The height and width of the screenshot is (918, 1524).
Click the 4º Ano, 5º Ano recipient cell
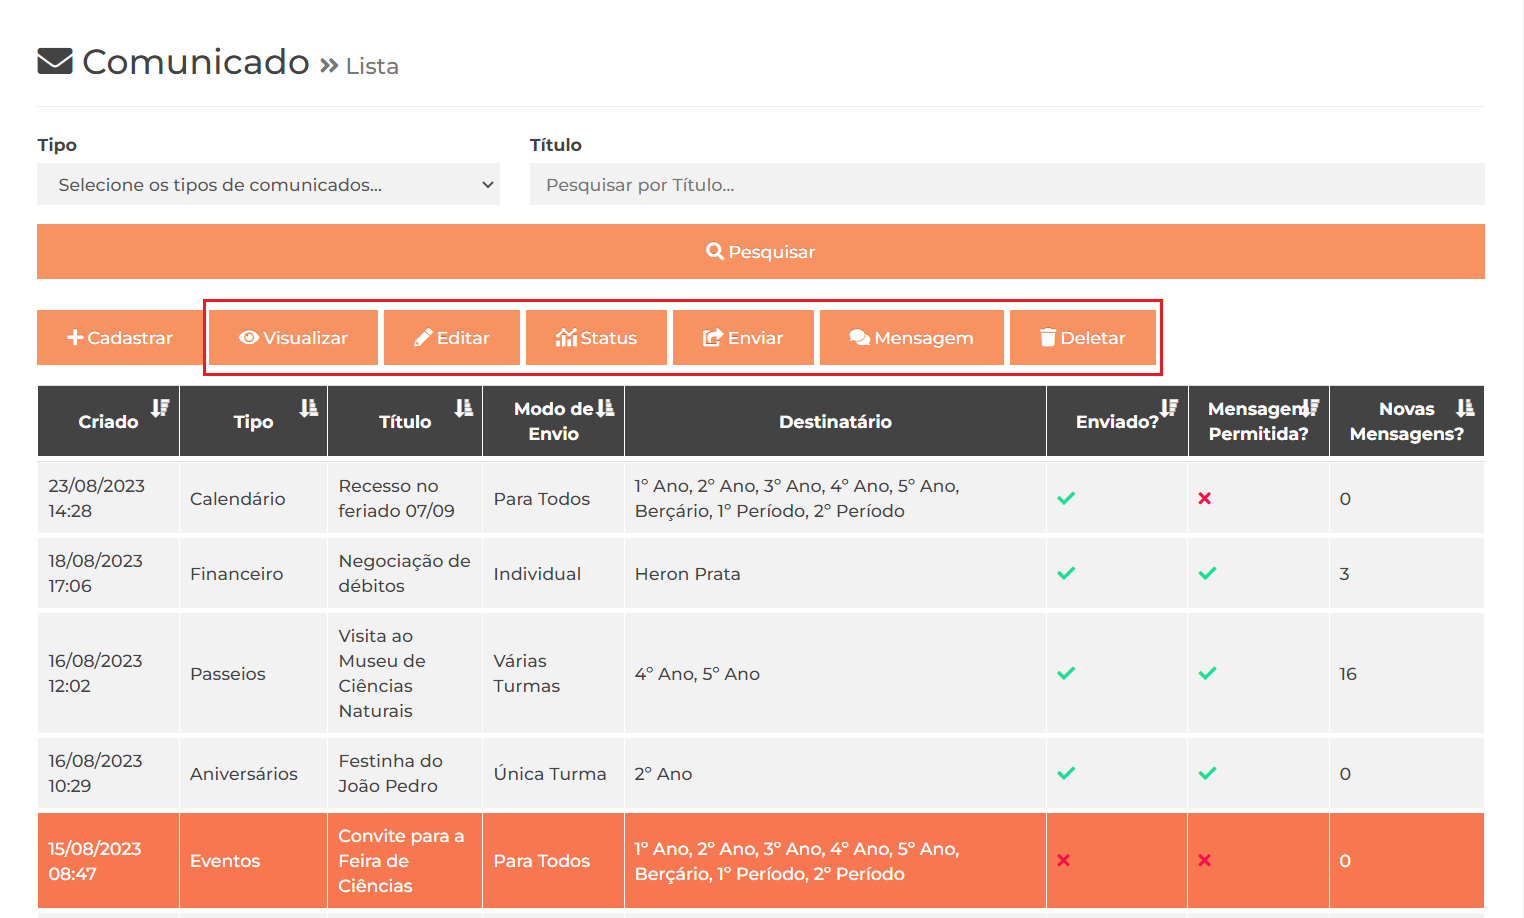click(x=835, y=673)
